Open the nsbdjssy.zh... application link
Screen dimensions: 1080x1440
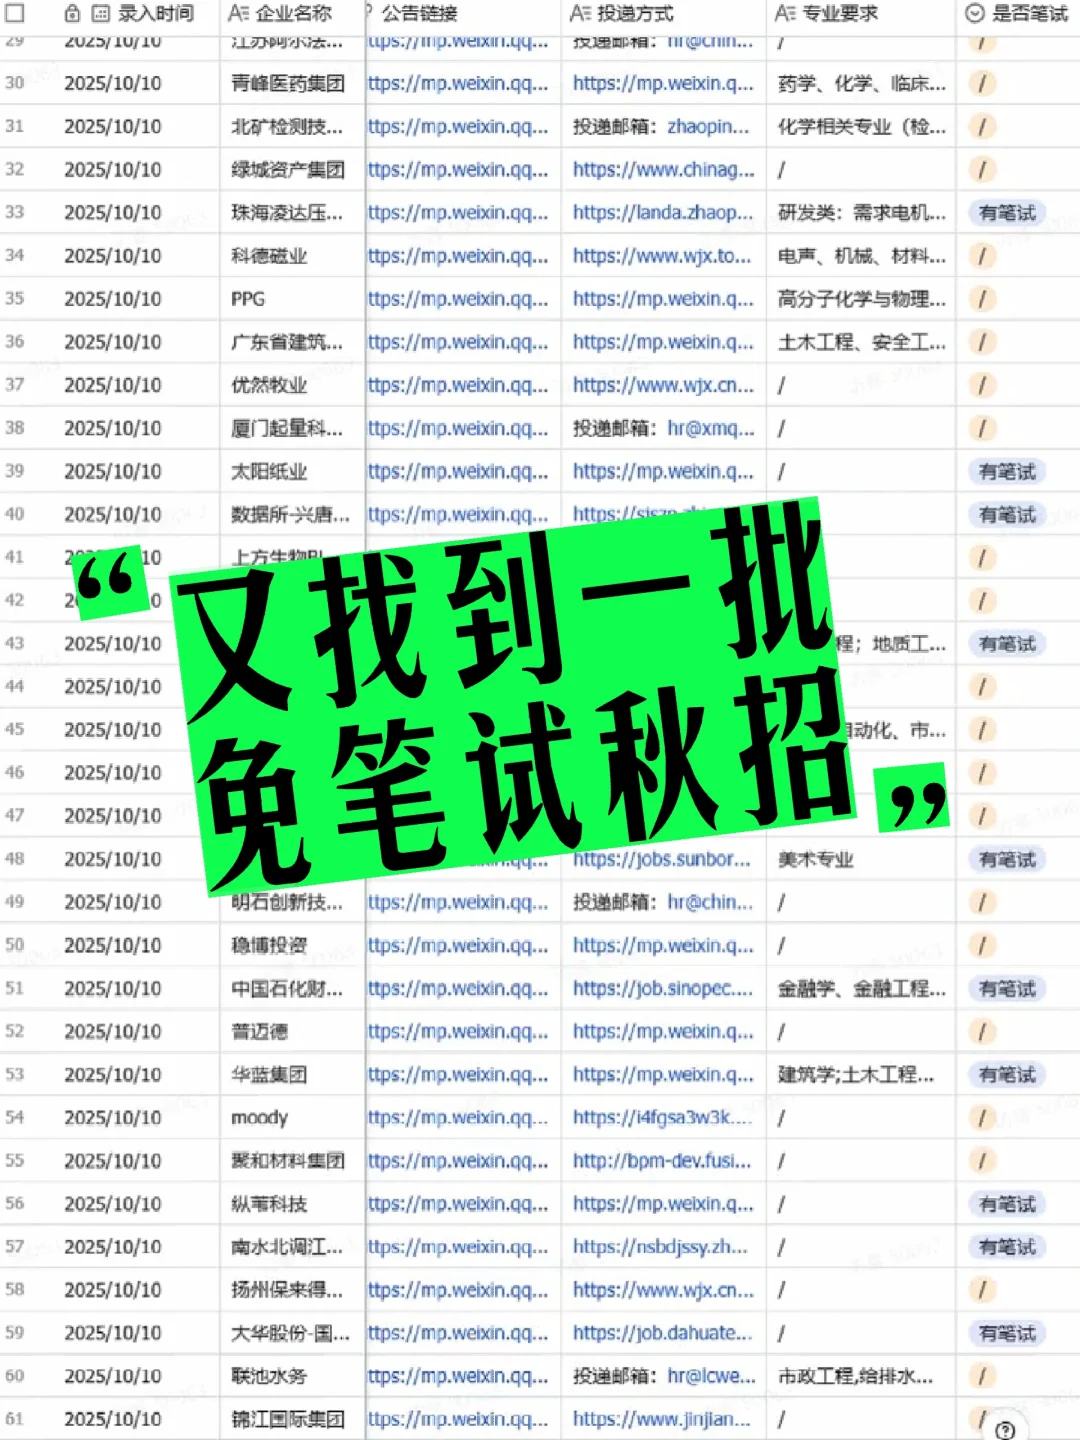pyautogui.click(x=660, y=1247)
